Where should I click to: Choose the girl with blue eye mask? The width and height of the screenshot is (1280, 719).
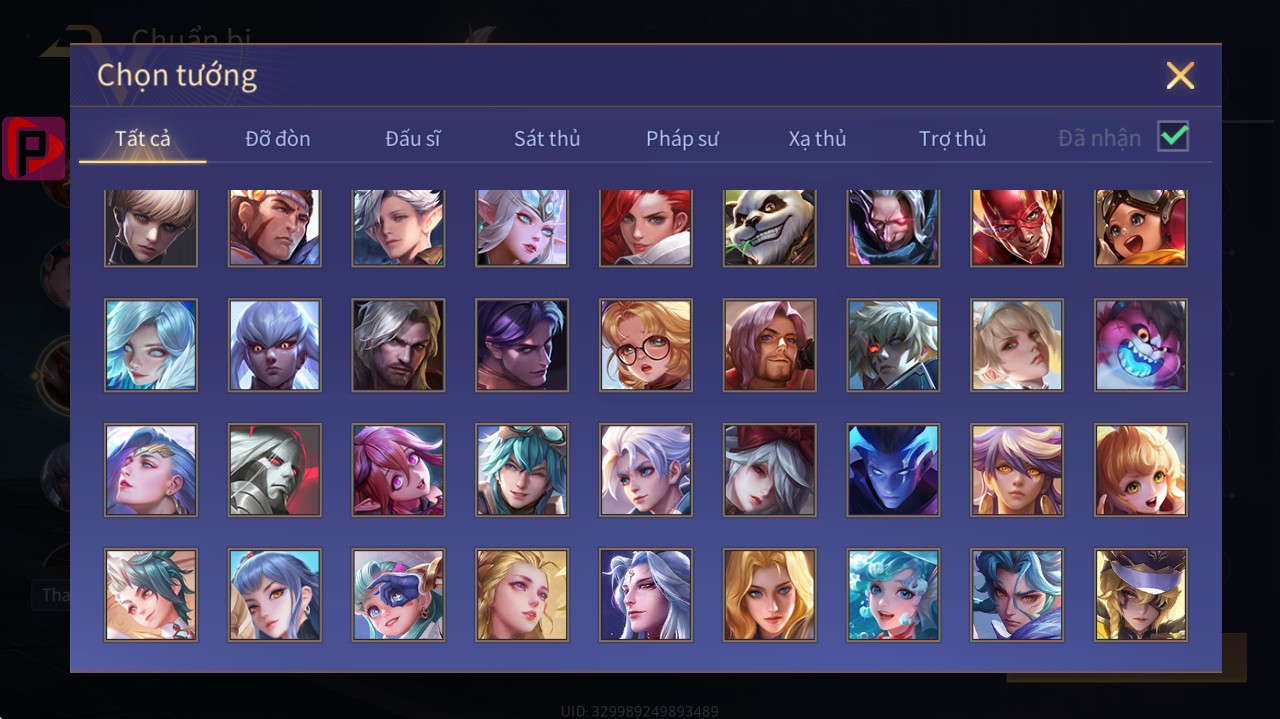pos(398,595)
